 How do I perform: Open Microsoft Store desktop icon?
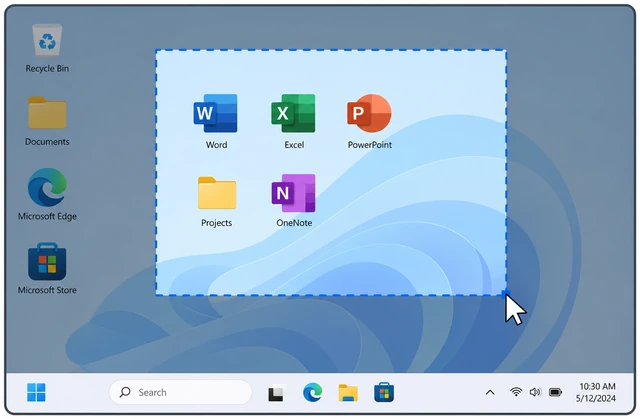tap(47, 262)
